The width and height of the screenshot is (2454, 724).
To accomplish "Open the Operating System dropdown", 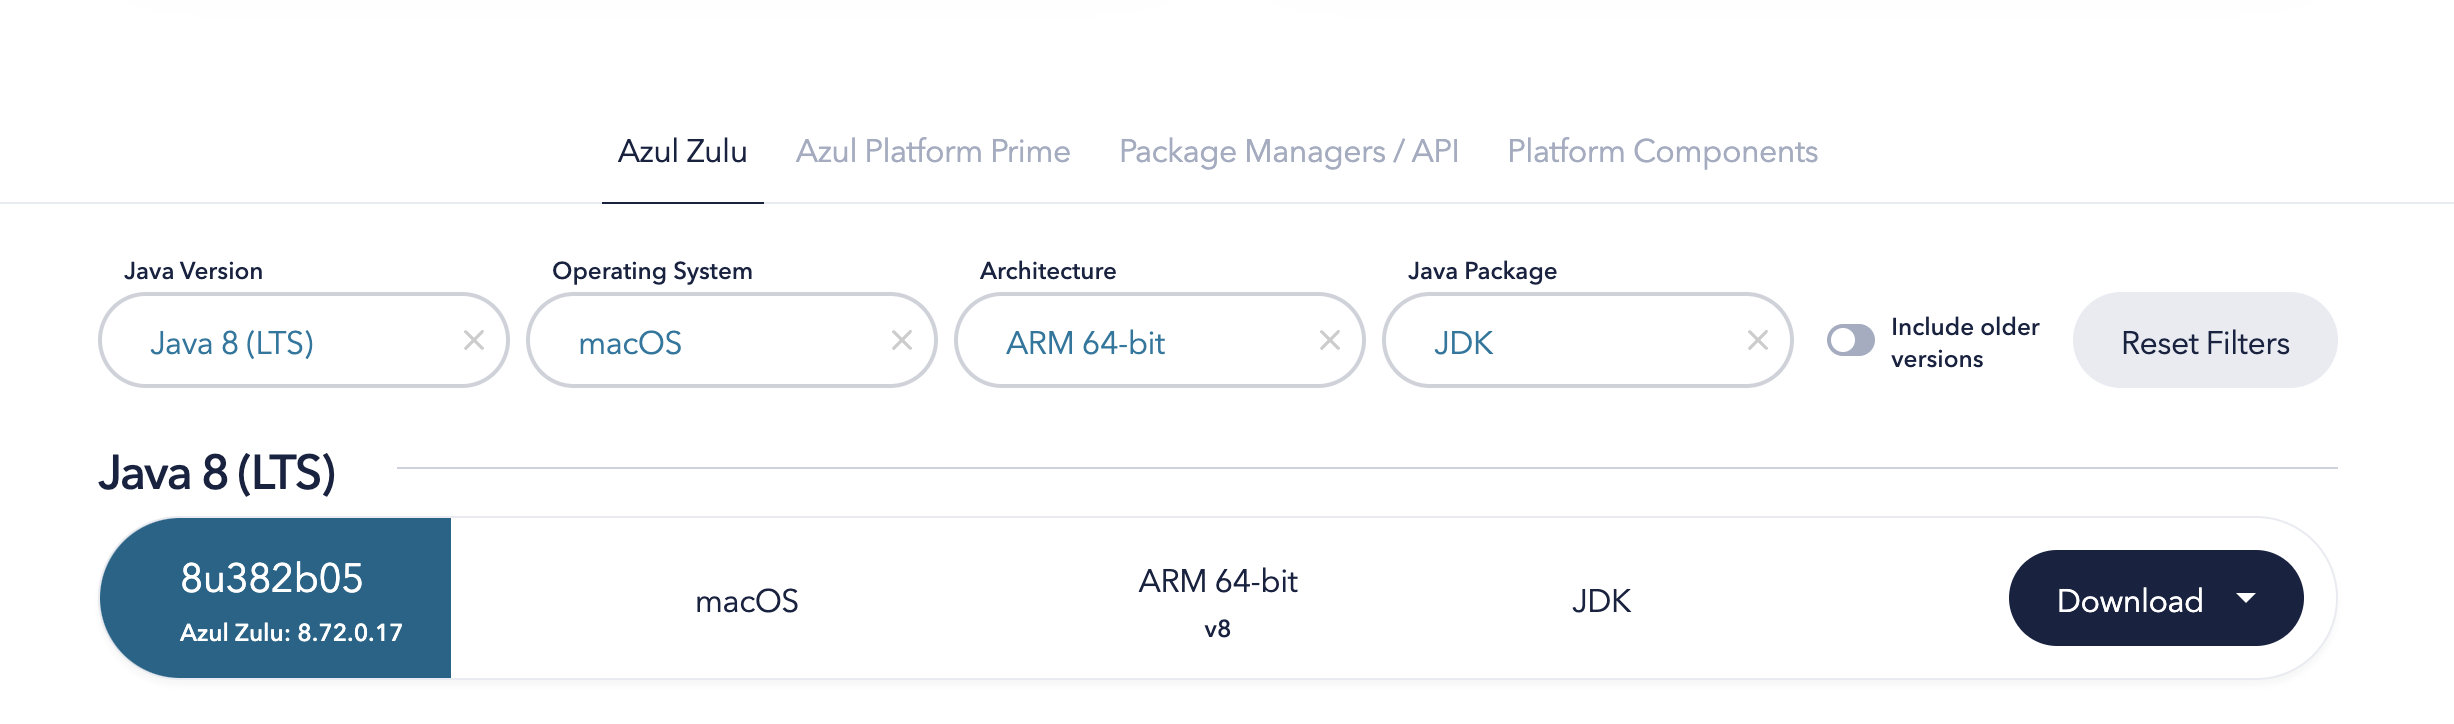I will 732,340.
